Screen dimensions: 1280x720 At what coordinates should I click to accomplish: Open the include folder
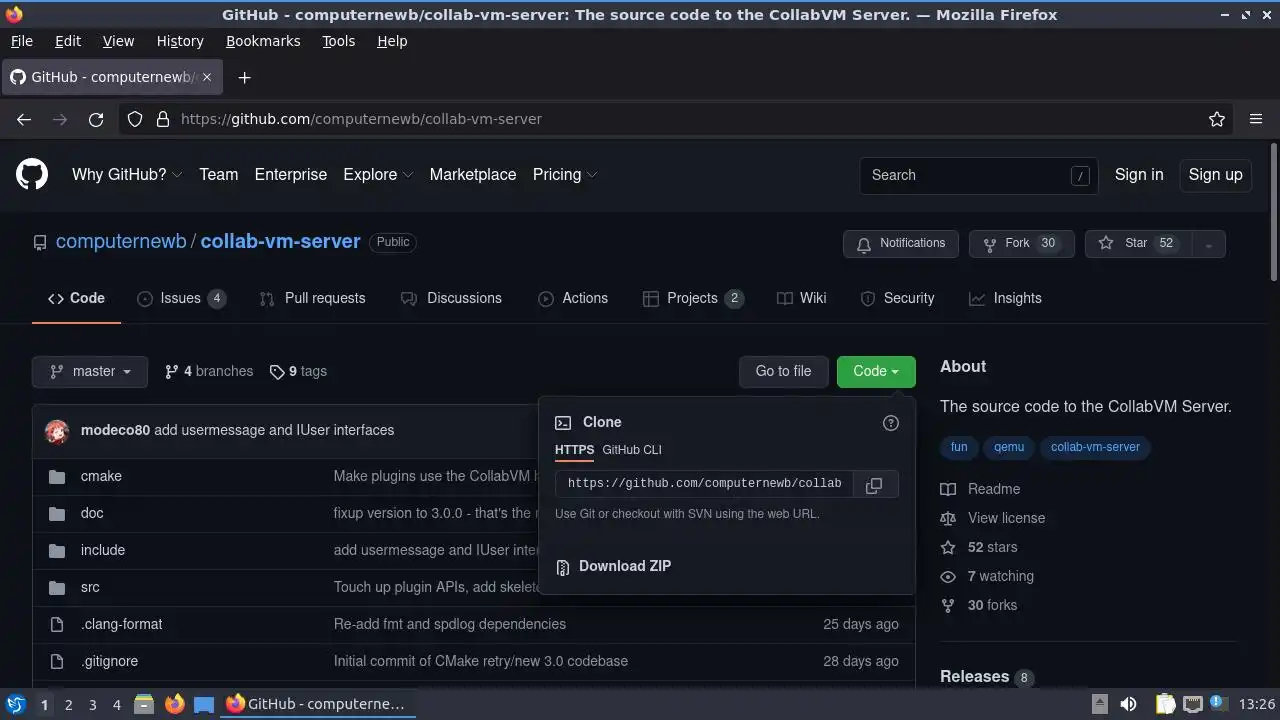[103, 551]
